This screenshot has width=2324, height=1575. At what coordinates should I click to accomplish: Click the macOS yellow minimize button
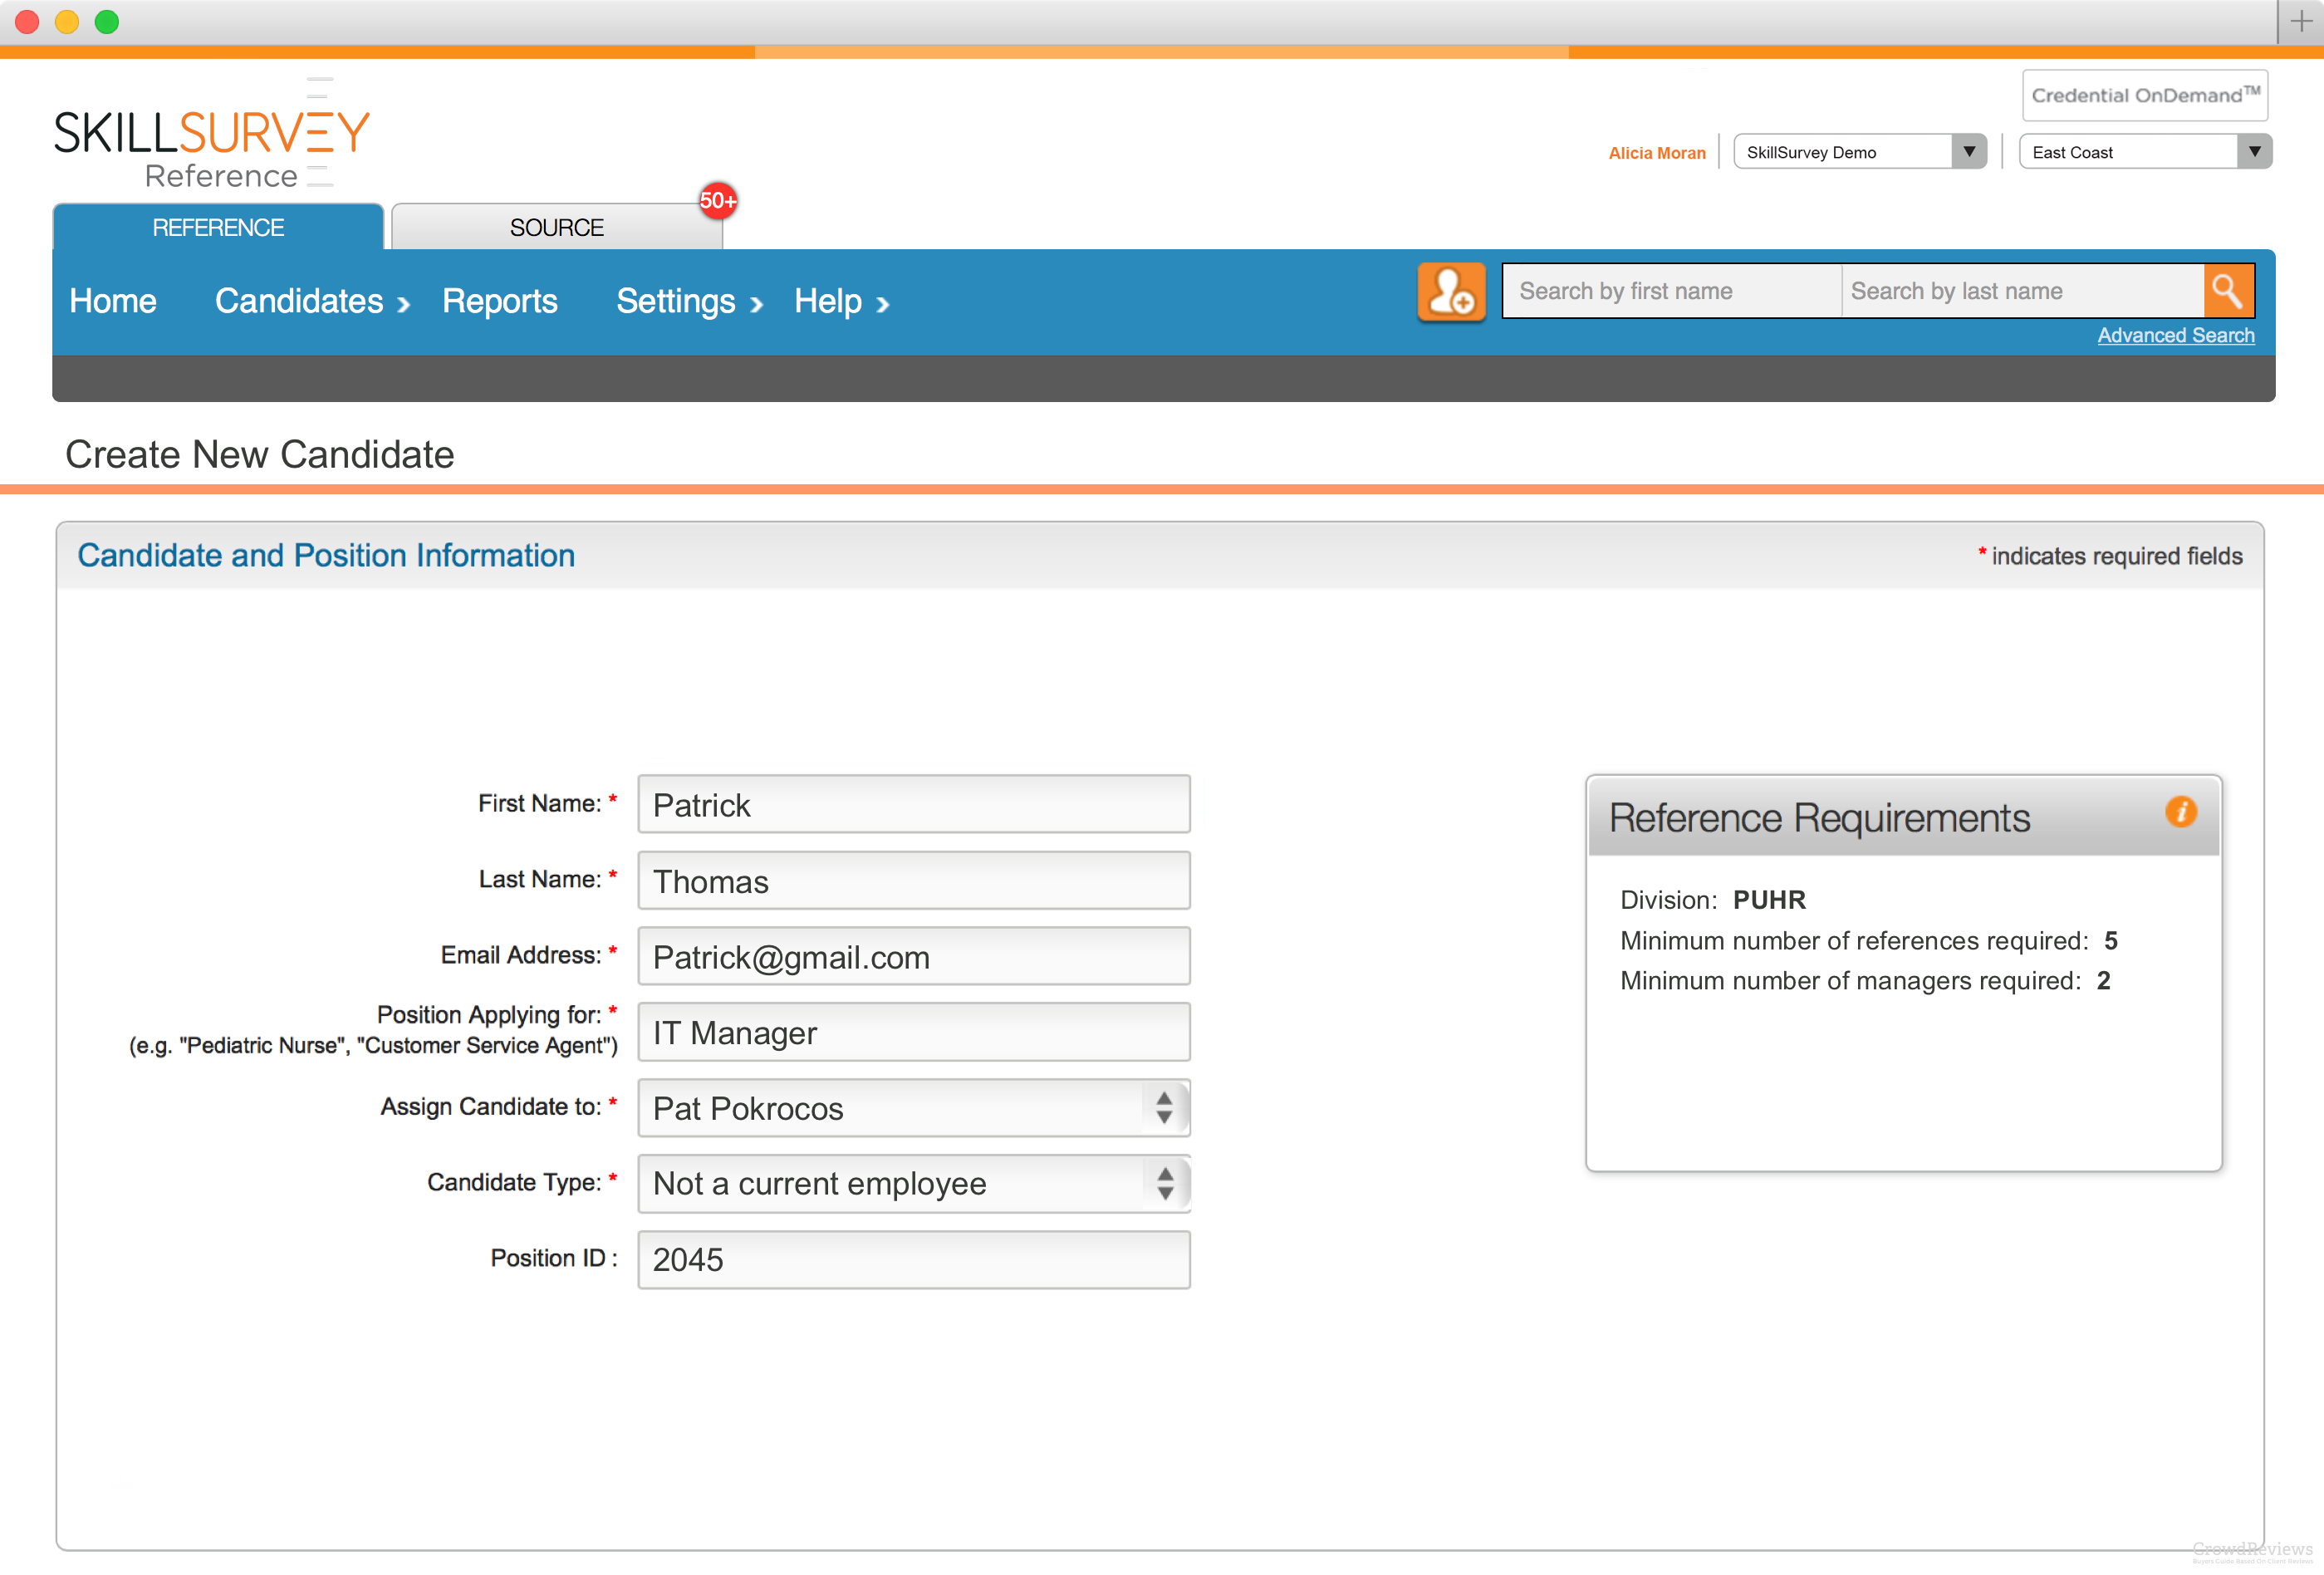click(67, 22)
